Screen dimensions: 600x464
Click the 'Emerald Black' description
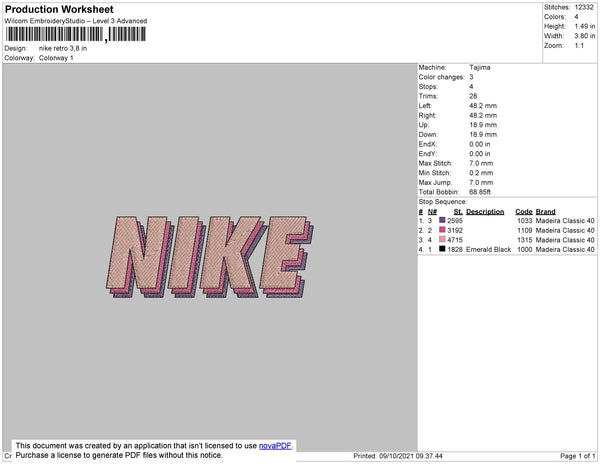[x=489, y=249]
